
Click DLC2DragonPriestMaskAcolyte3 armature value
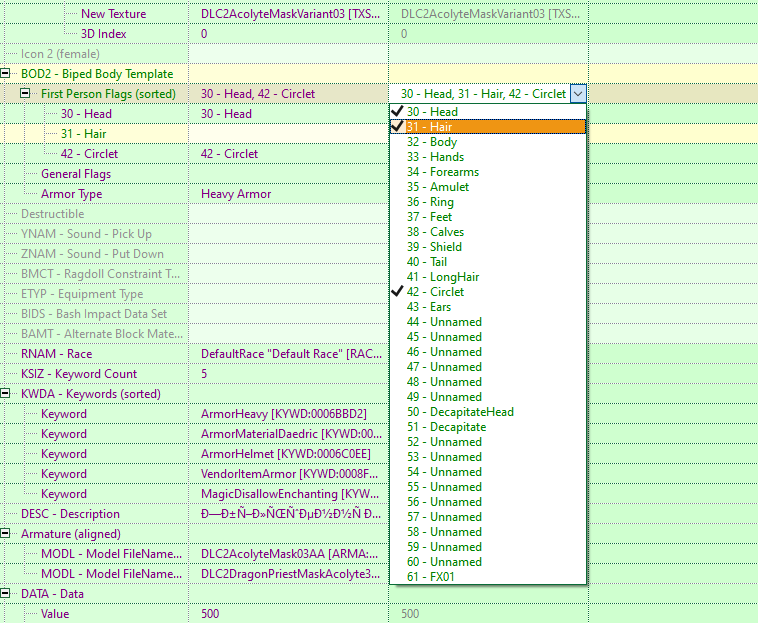pos(289,574)
